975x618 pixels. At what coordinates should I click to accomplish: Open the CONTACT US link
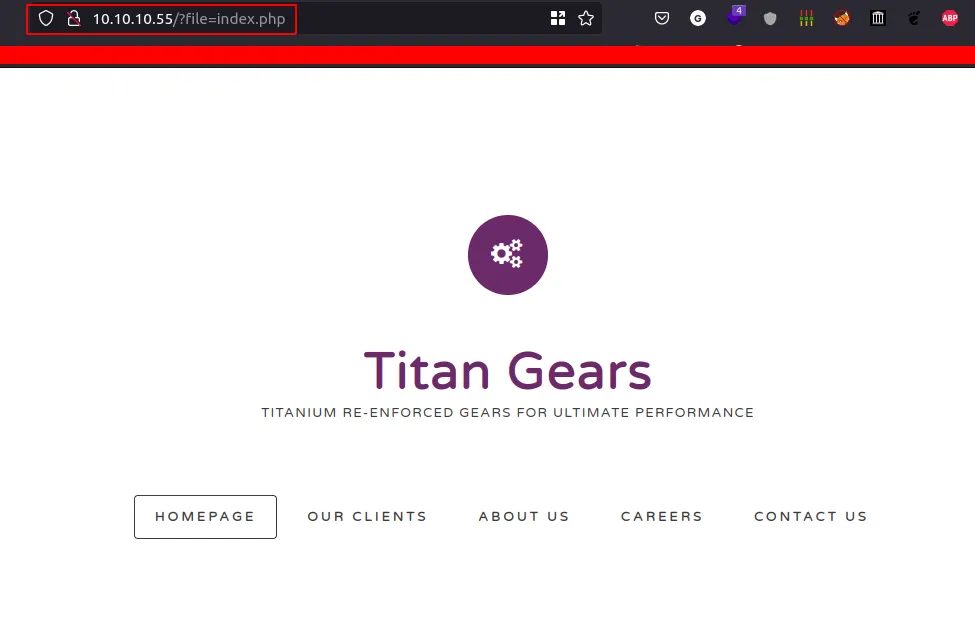tap(810, 516)
